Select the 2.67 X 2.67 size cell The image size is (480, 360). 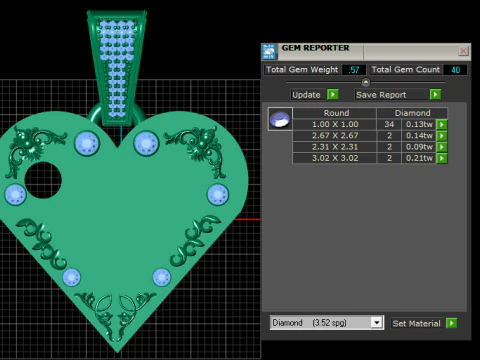[x=335, y=136]
